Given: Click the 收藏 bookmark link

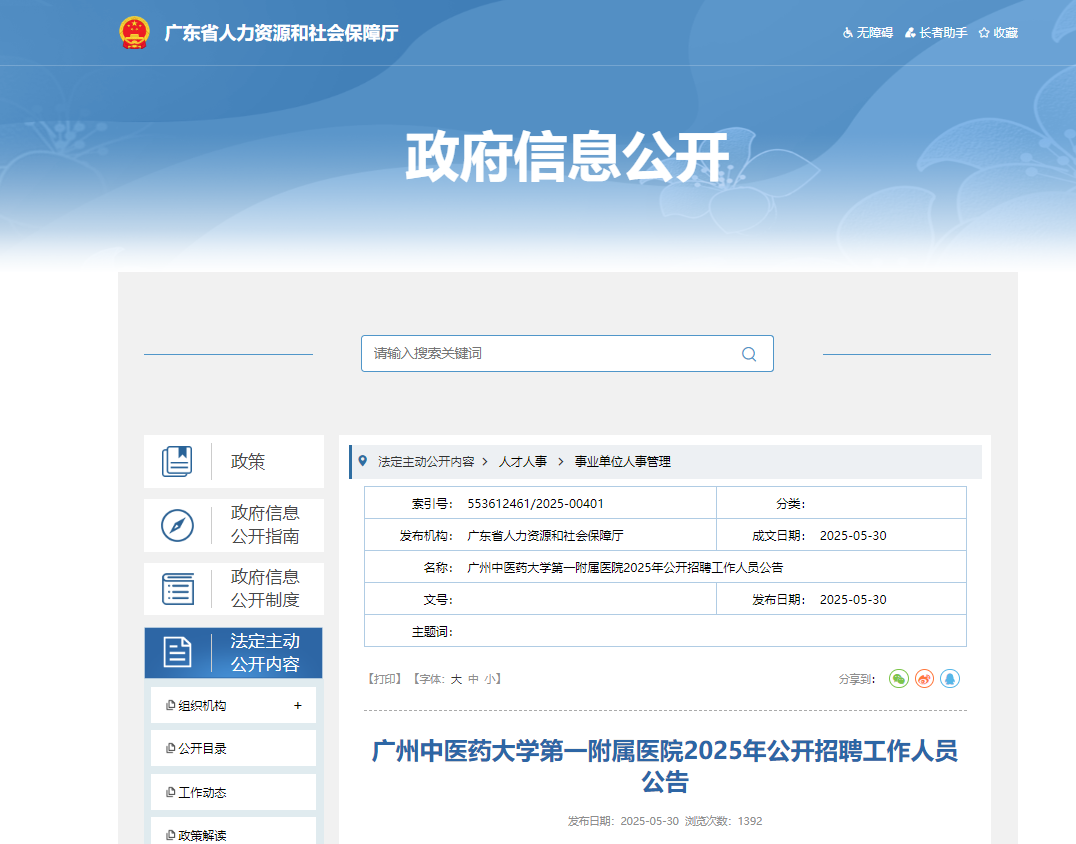Looking at the screenshot, I should 998,32.
